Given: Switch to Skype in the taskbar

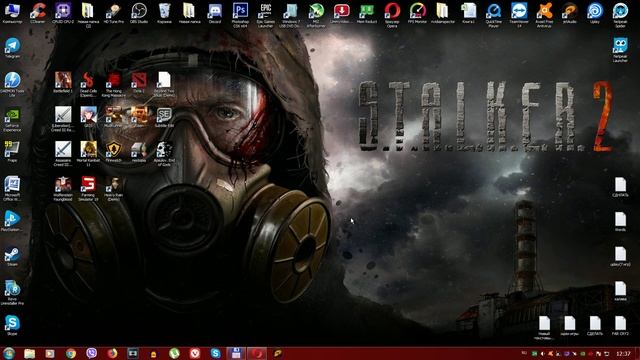Looking at the screenshot, I should click(216, 353).
